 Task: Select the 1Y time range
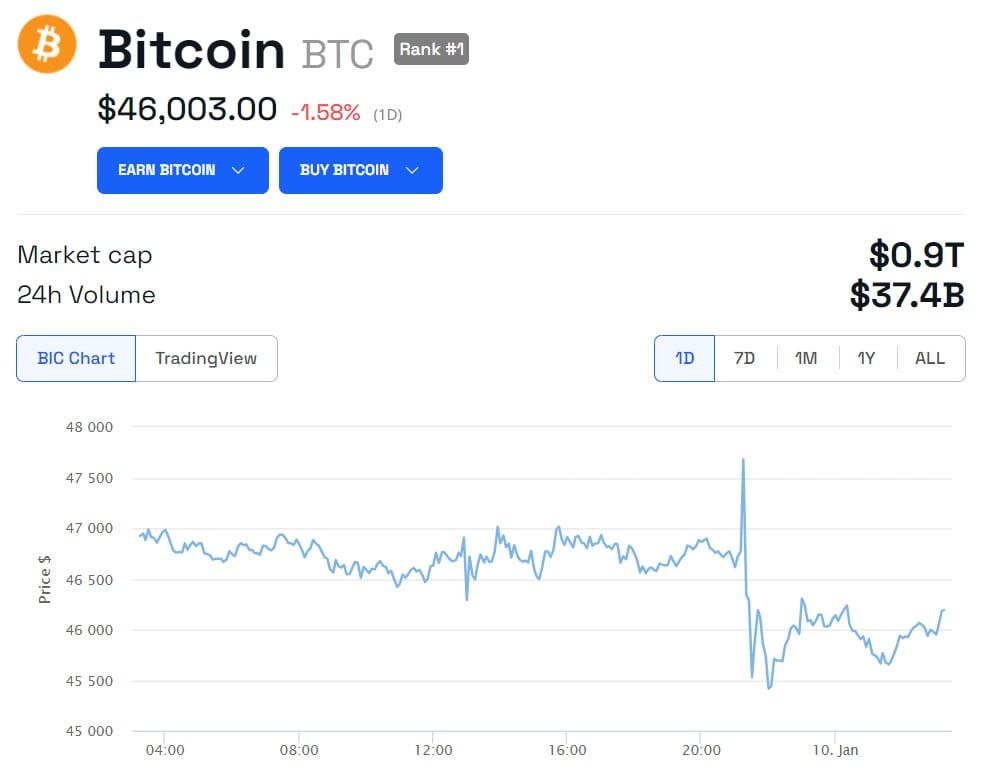(866, 358)
